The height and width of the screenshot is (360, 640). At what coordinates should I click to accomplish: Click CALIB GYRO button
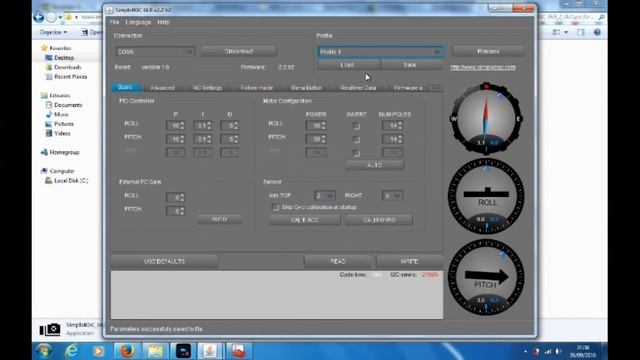click(379, 220)
